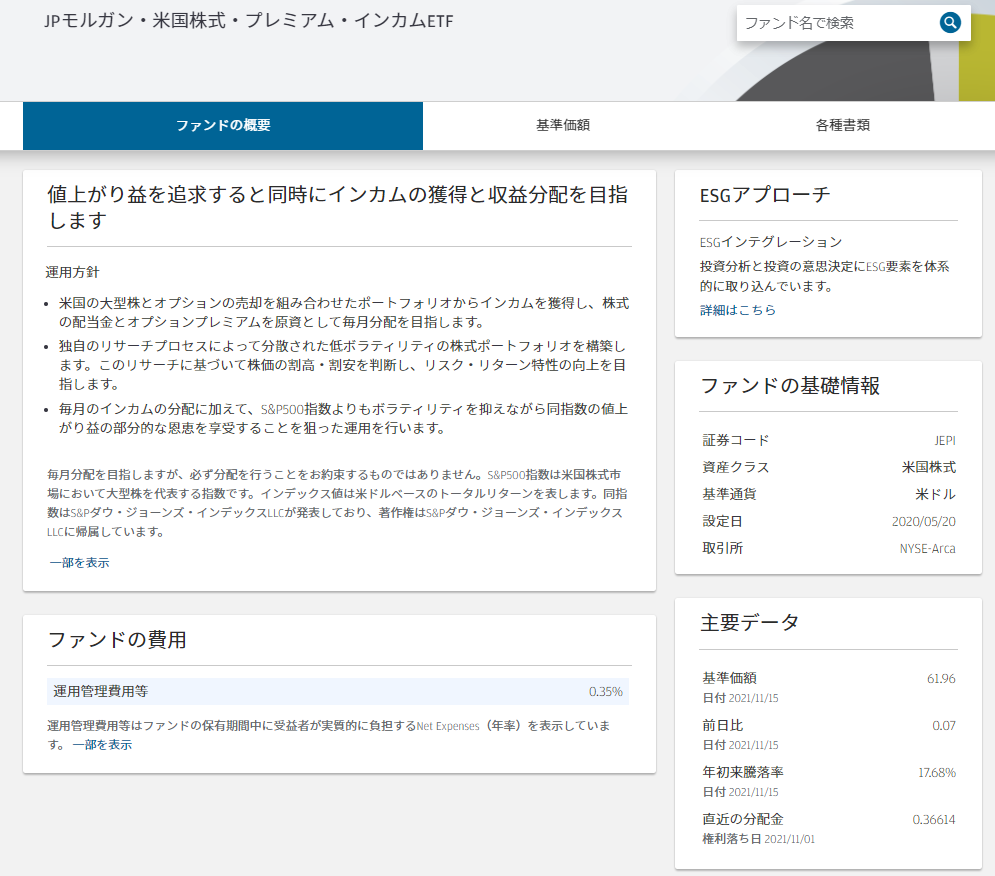
Task: Click the 基準価額 value 61.96
Action: click(941, 679)
